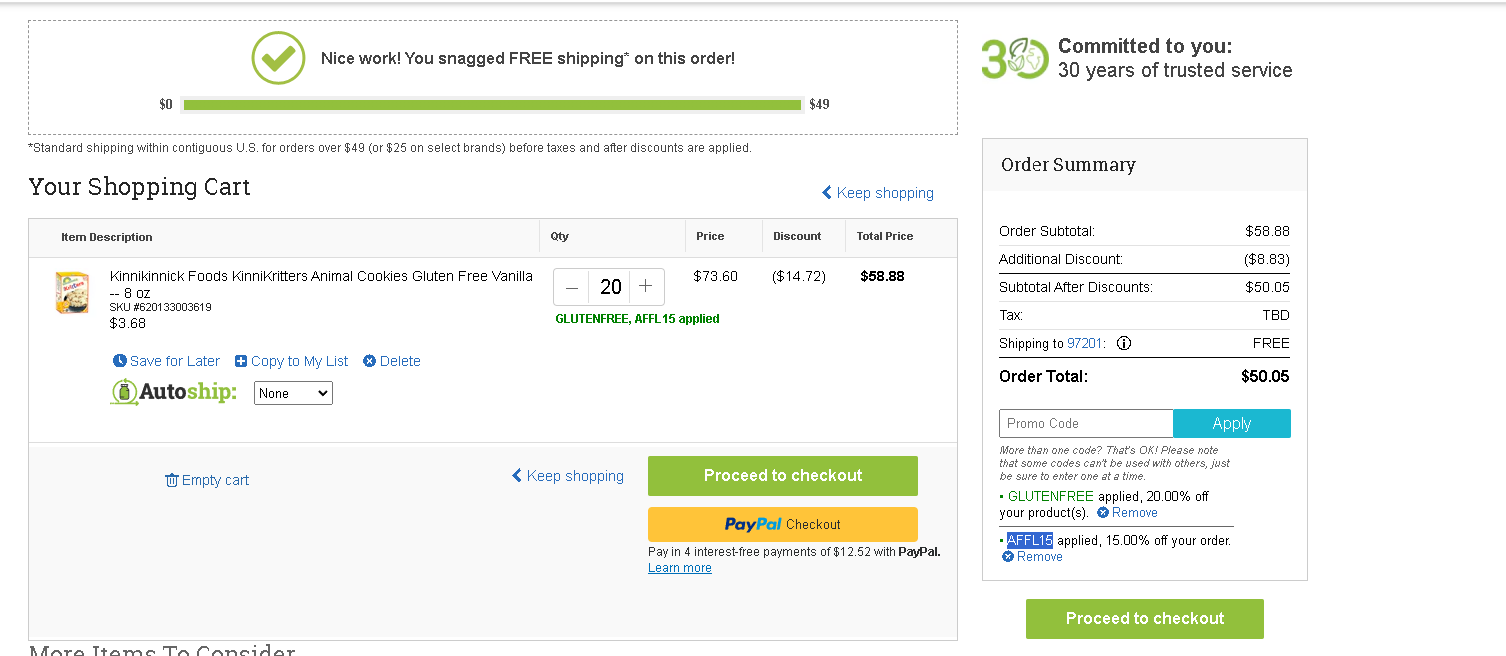Click the item price $73.60

[x=716, y=276]
